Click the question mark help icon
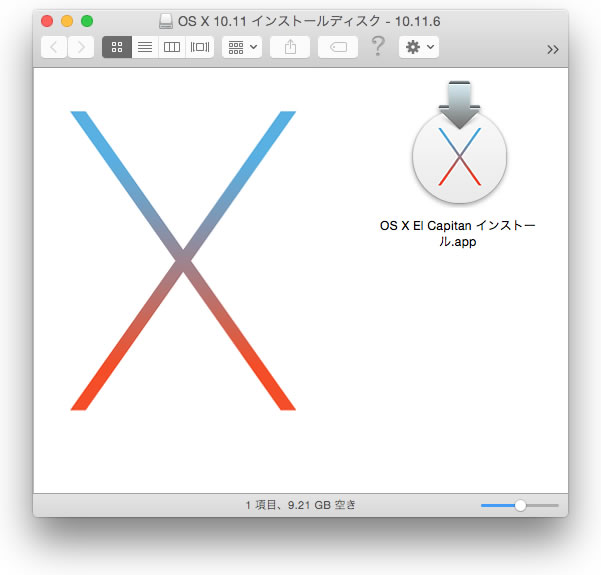The width and height of the screenshot is (601, 575). pyautogui.click(x=378, y=46)
